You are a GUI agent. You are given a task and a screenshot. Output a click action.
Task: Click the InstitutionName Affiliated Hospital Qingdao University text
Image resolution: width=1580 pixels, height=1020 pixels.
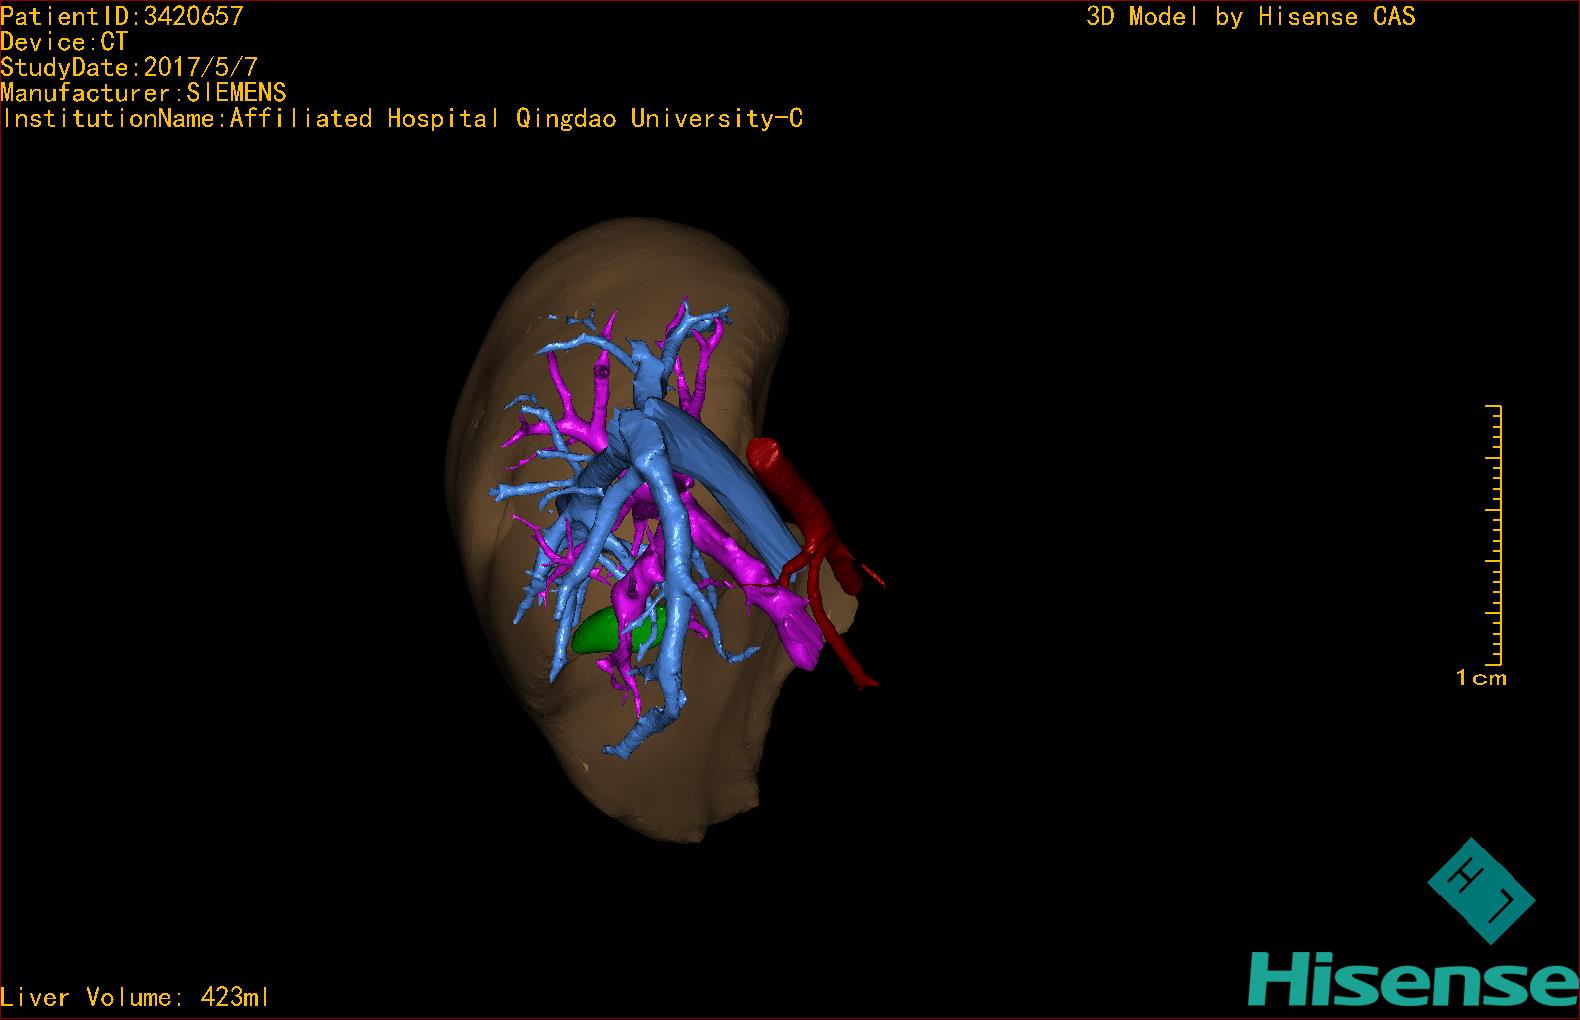click(402, 119)
